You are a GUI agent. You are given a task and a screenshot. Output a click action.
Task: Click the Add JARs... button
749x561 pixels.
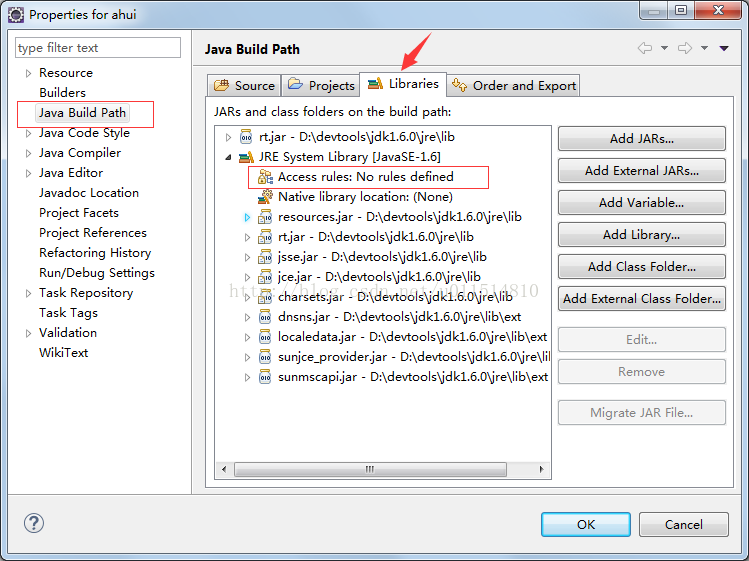point(642,139)
